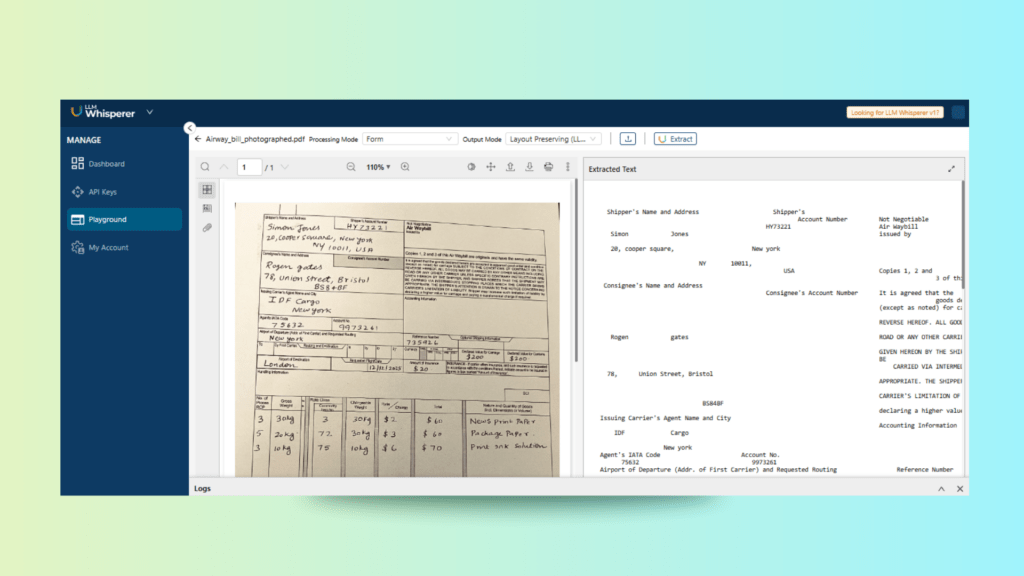Zoom in the PDF with plus magnifier
The height and width of the screenshot is (576, 1024).
pos(405,167)
